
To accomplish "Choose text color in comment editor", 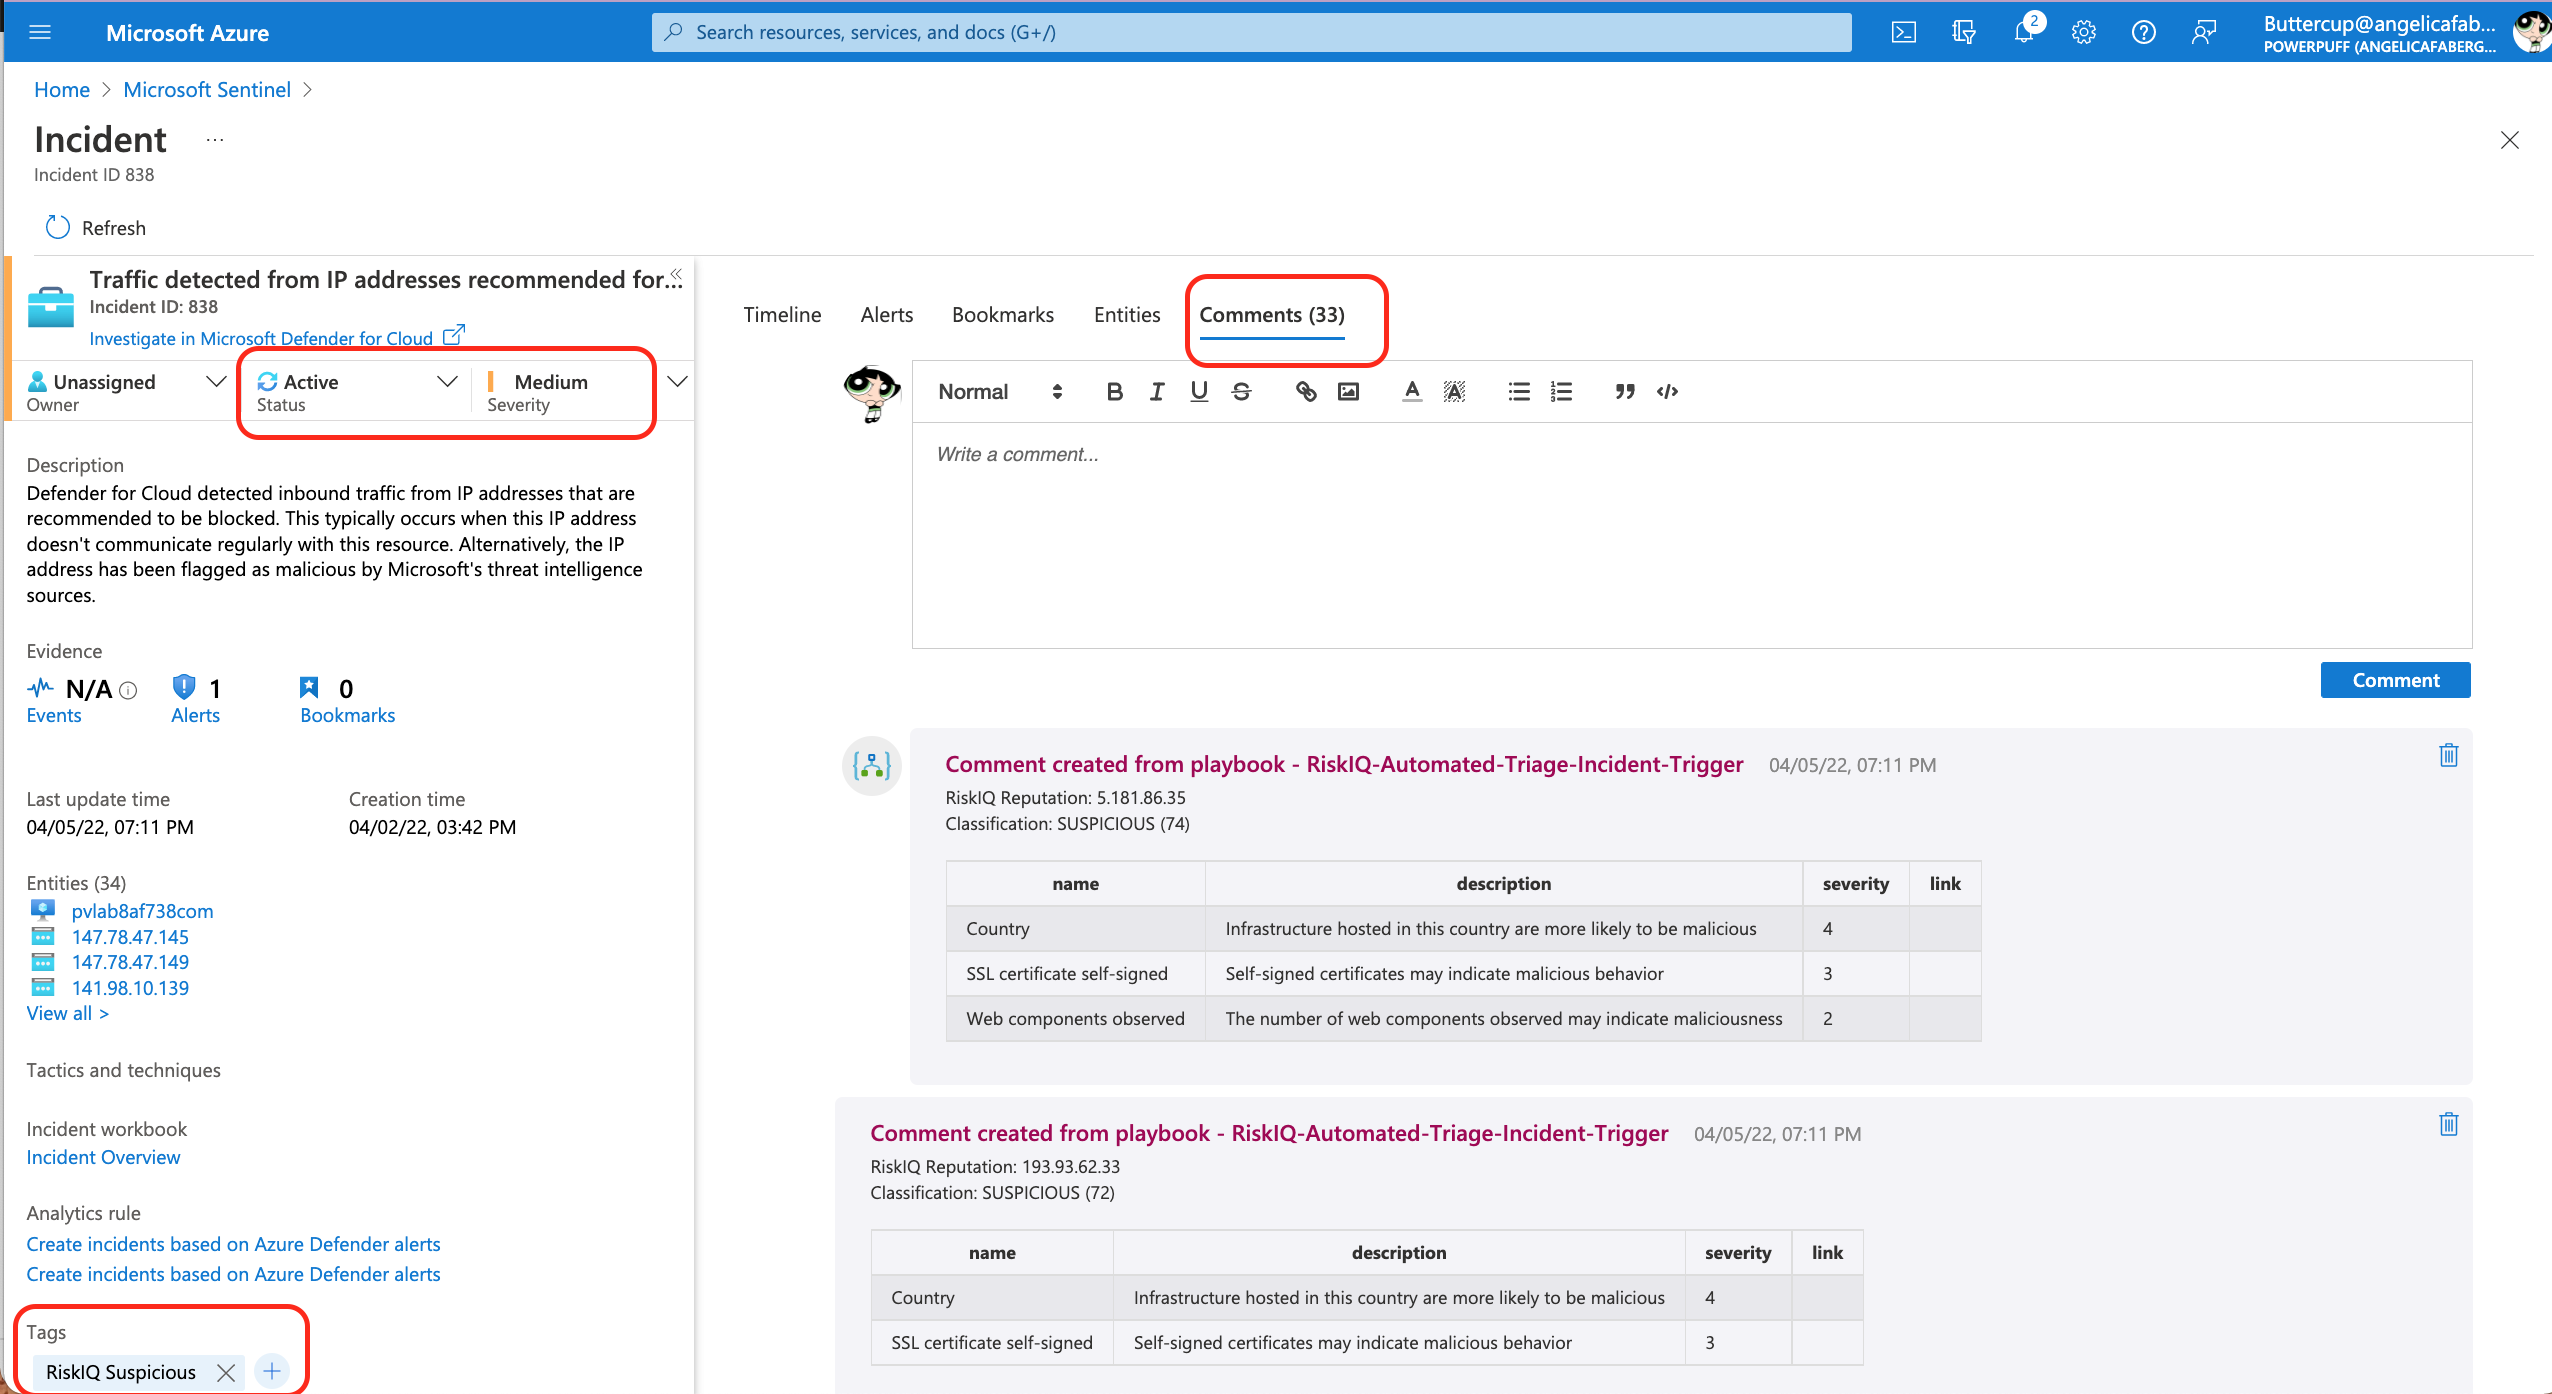I will point(1411,392).
